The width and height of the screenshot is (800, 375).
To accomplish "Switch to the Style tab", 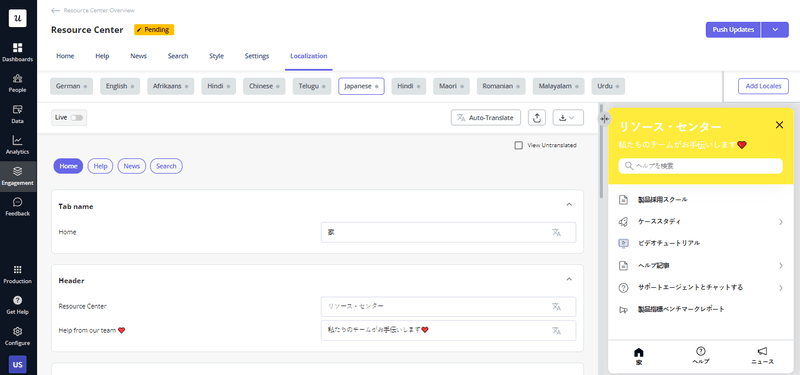I will point(216,56).
